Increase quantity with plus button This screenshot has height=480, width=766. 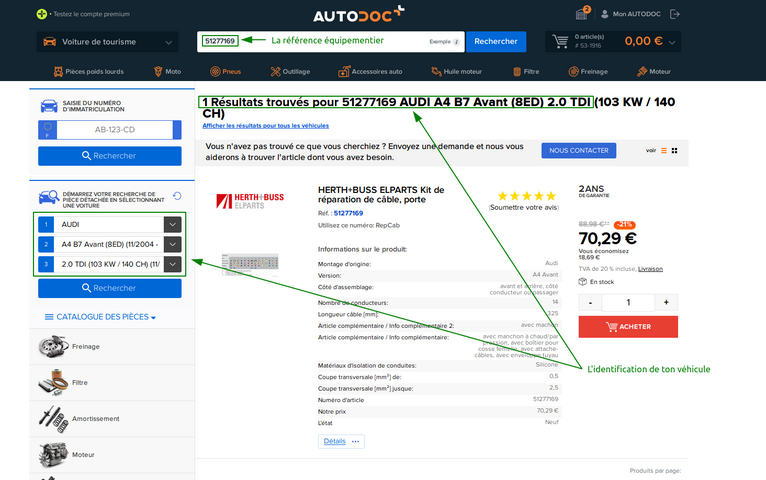pos(666,303)
